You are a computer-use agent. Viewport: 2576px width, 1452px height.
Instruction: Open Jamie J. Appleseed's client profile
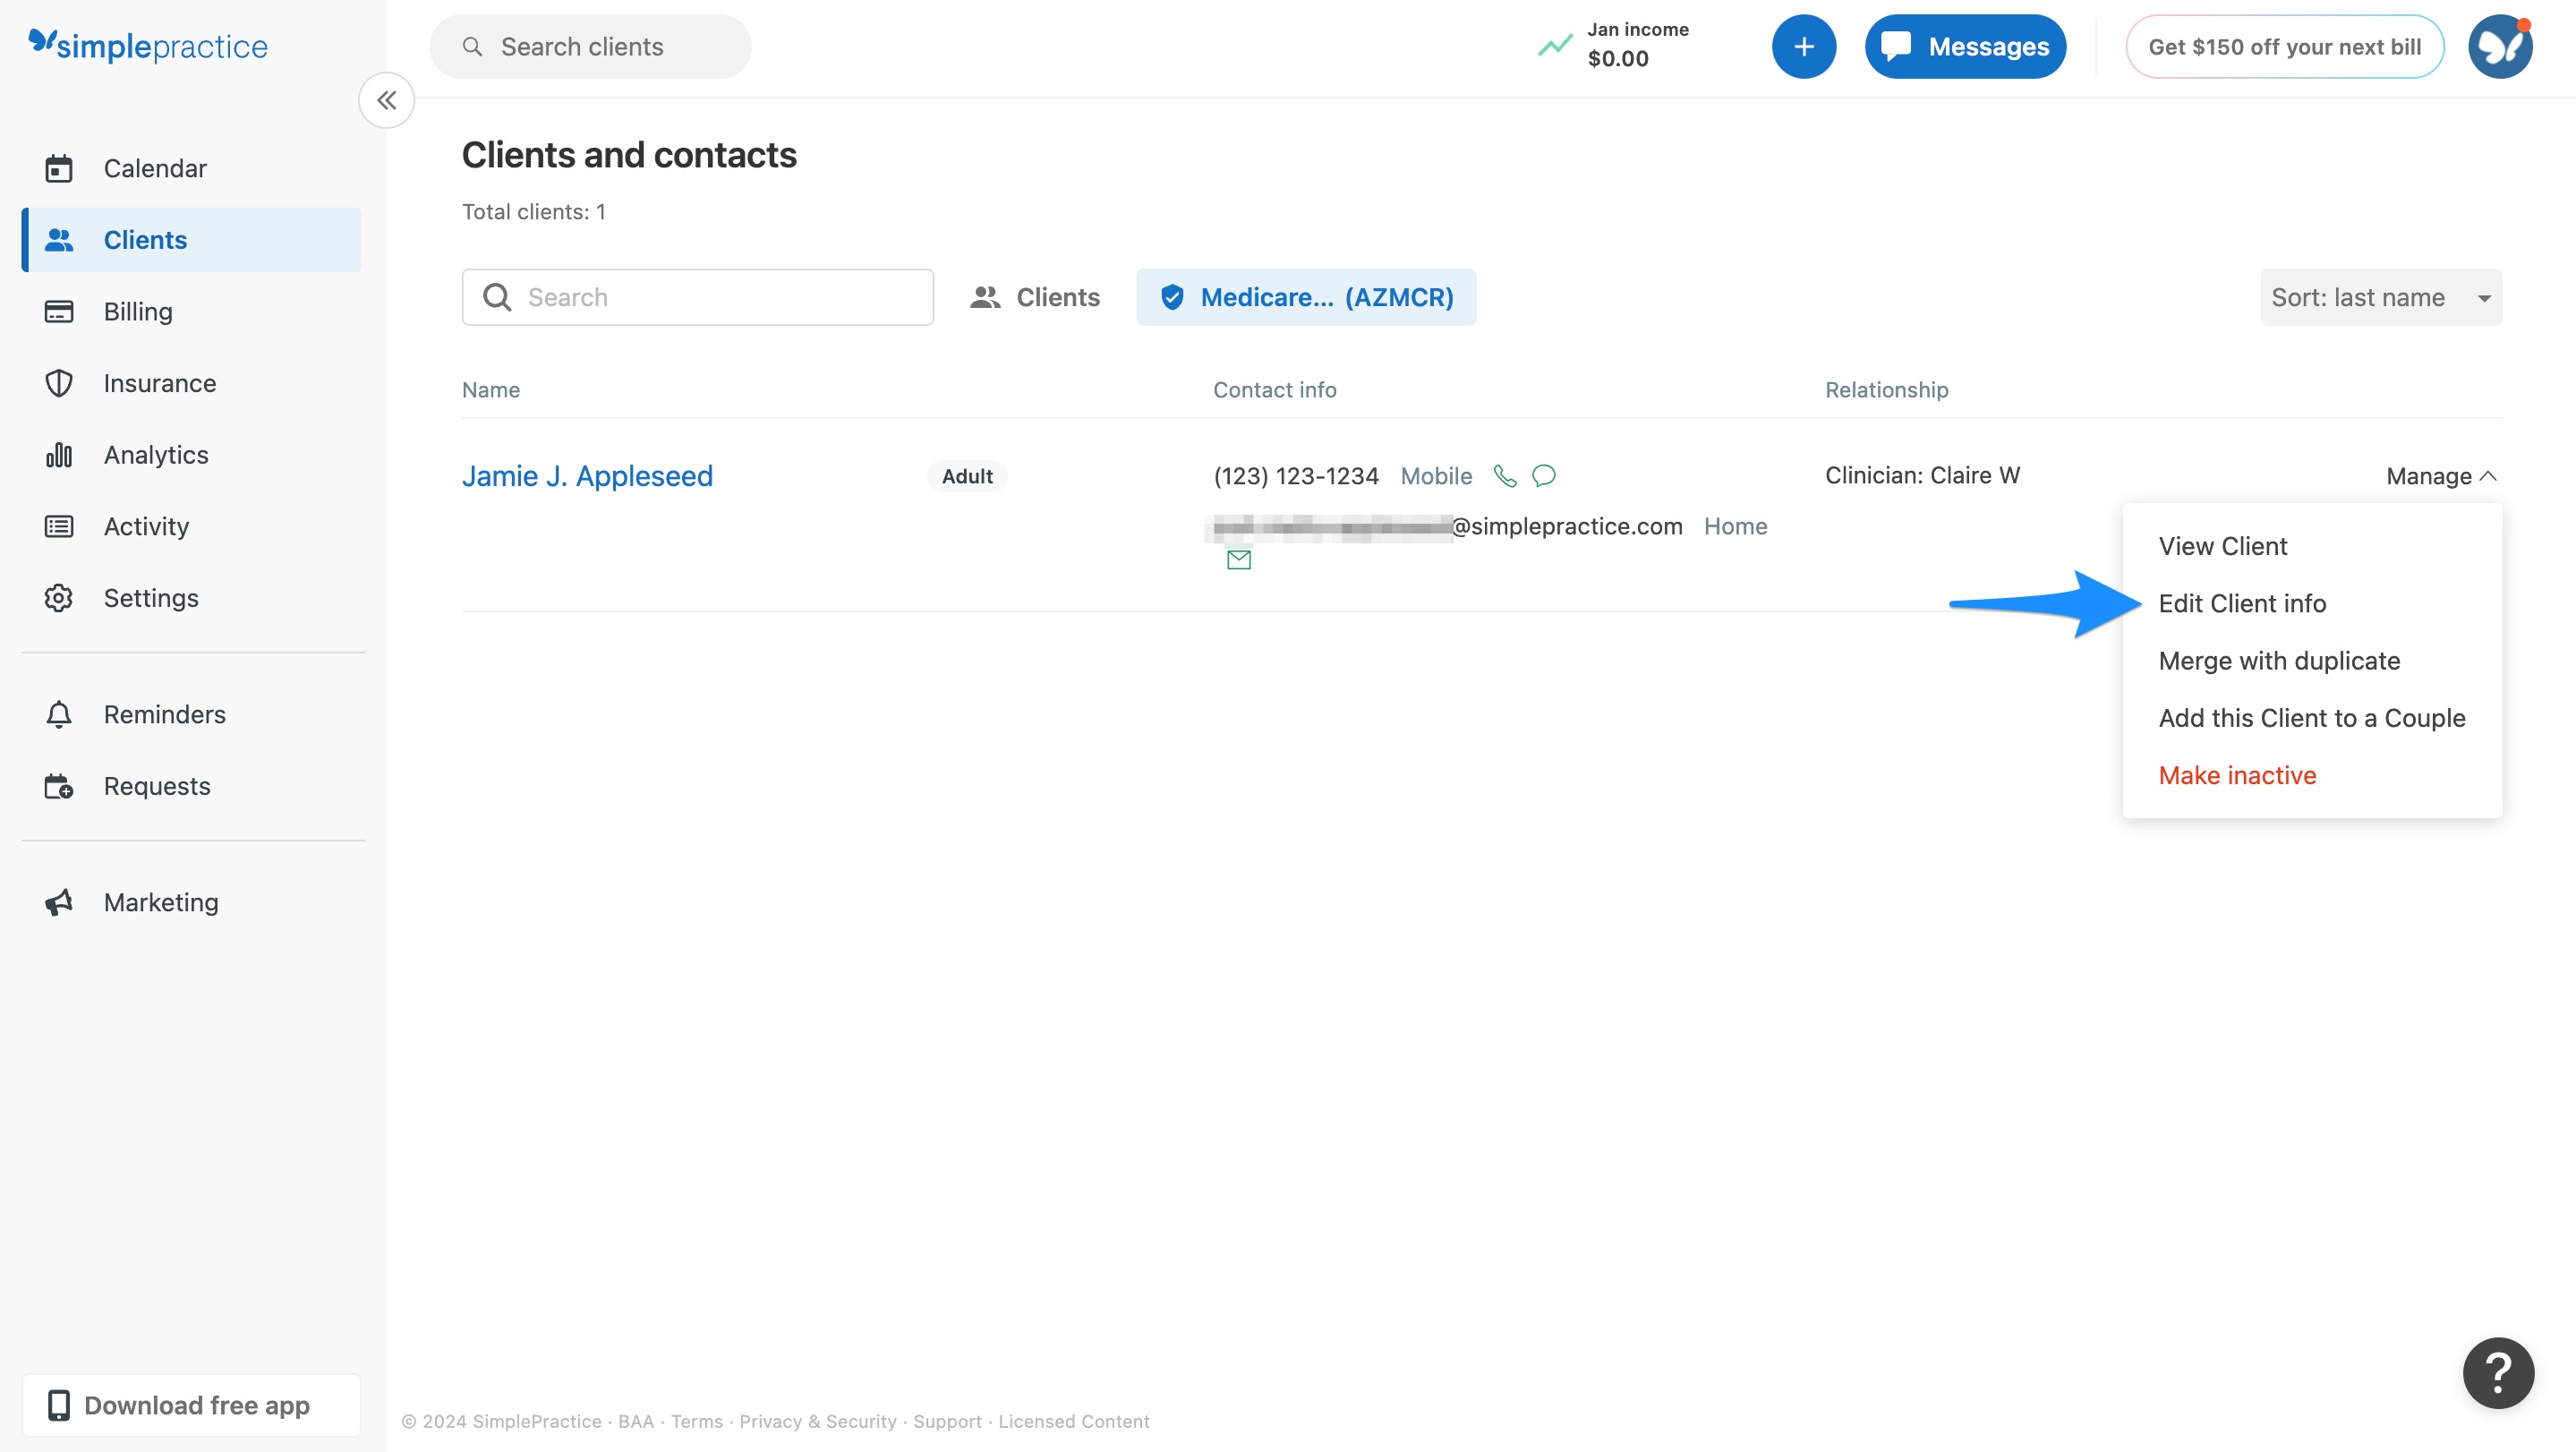pyautogui.click(x=587, y=476)
